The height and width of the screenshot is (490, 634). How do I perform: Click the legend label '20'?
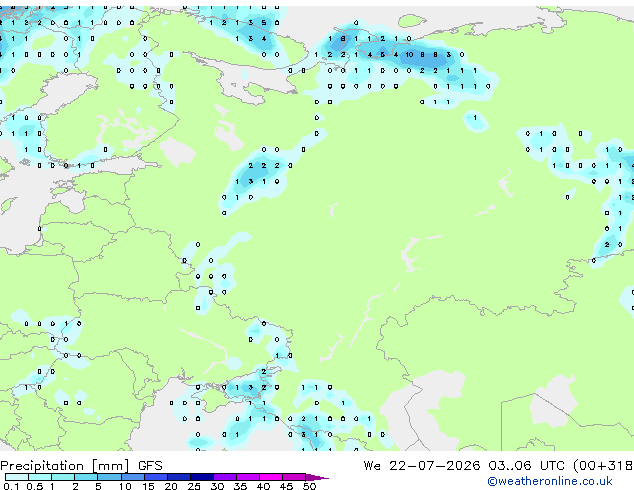click(x=171, y=486)
